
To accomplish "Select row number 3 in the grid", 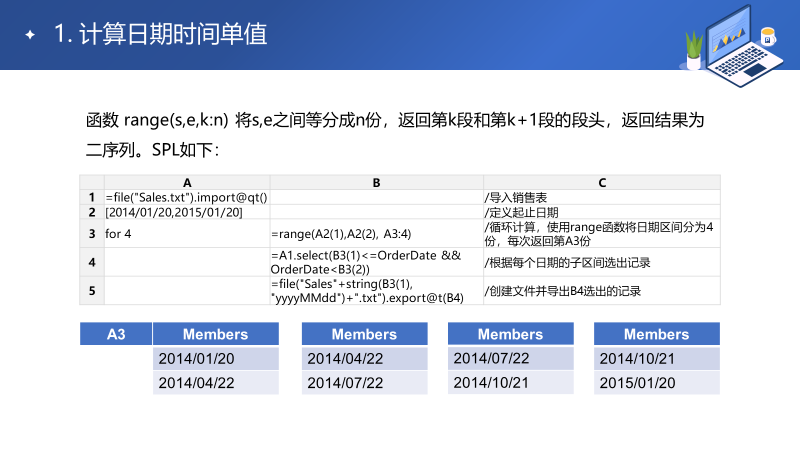I will [x=92, y=234].
